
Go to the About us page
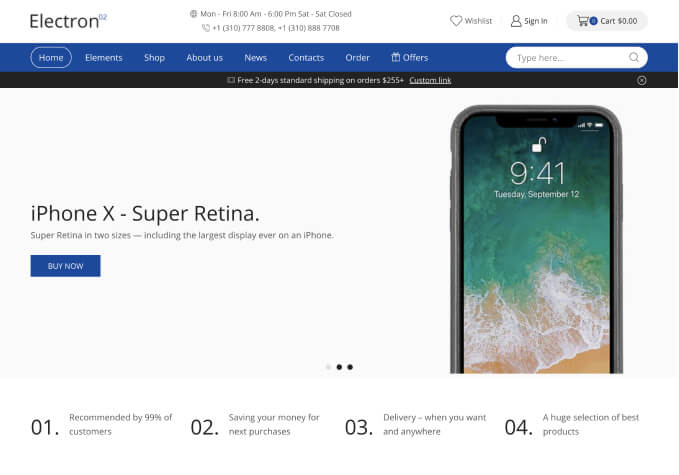pos(204,58)
